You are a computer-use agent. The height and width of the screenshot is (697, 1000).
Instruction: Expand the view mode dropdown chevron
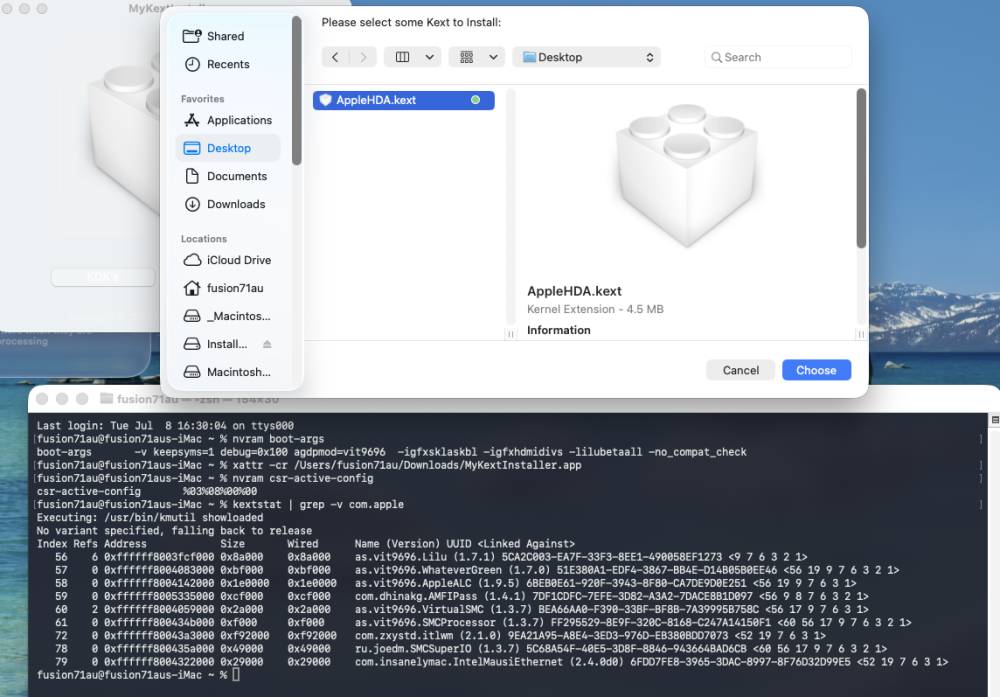pyautogui.click(x=430, y=57)
